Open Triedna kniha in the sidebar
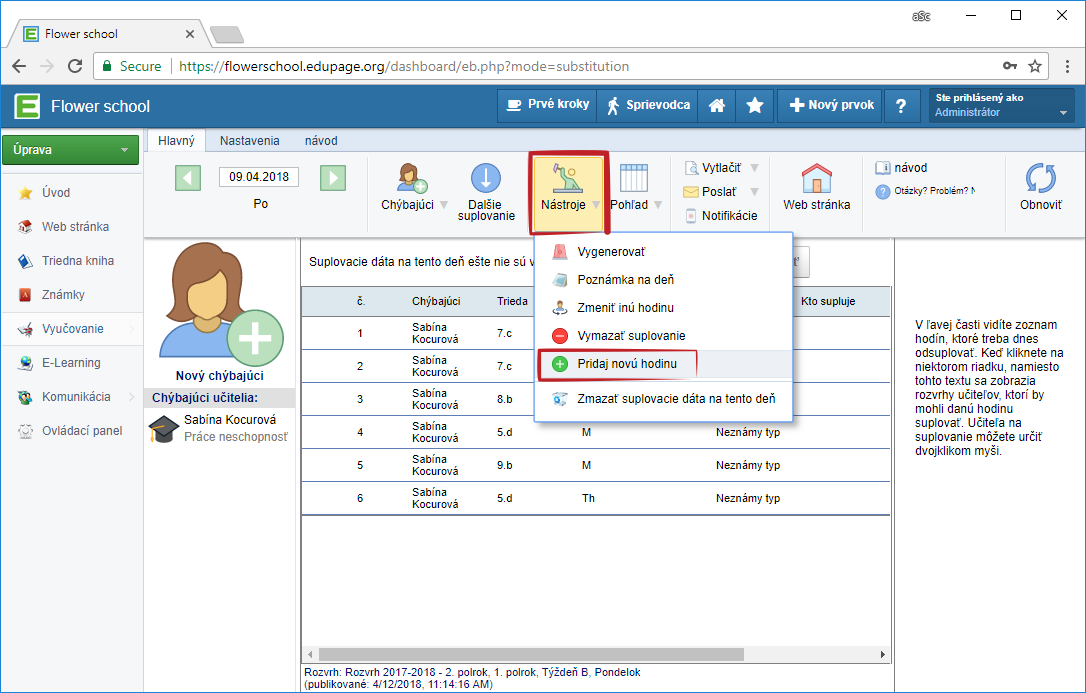The height and width of the screenshot is (693, 1086). [71, 261]
